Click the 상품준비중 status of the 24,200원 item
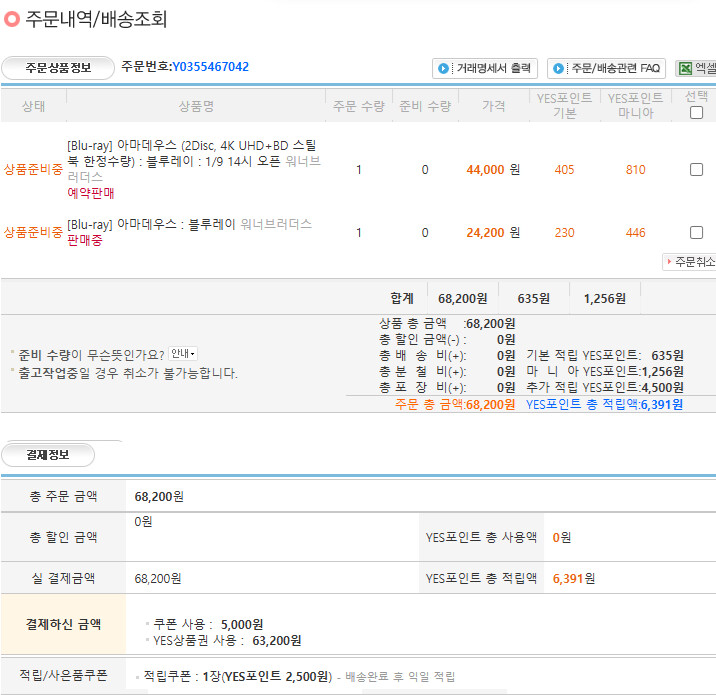The height and width of the screenshot is (695, 716). (x=33, y=232)
